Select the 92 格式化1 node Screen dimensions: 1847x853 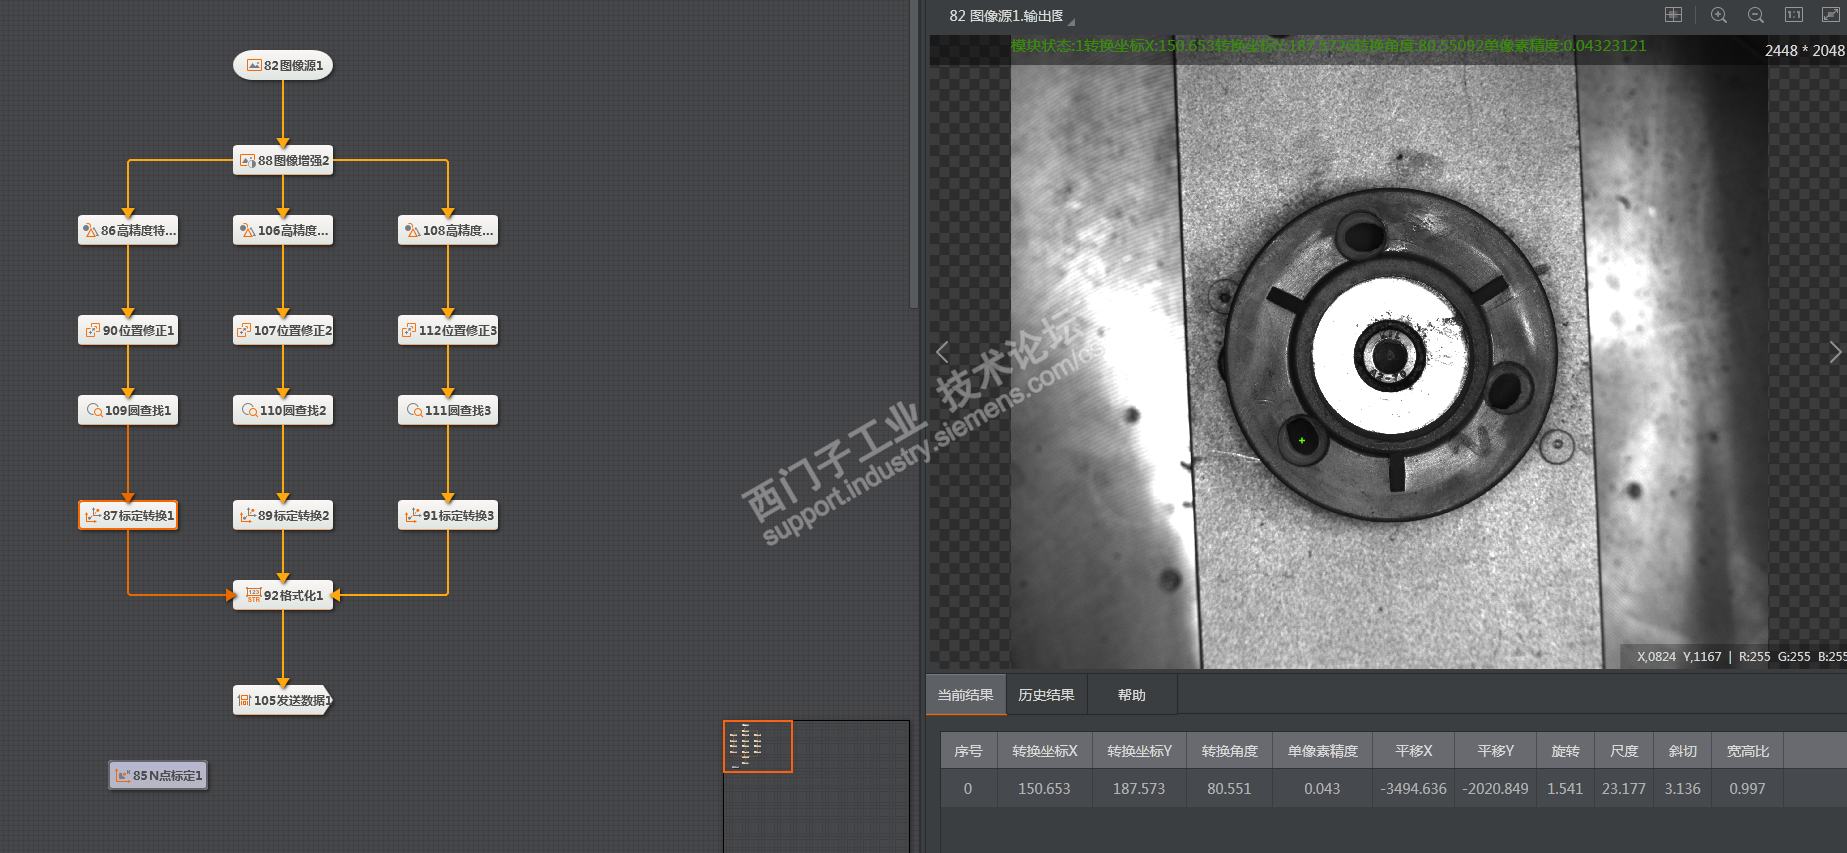(x=283, y=595)
